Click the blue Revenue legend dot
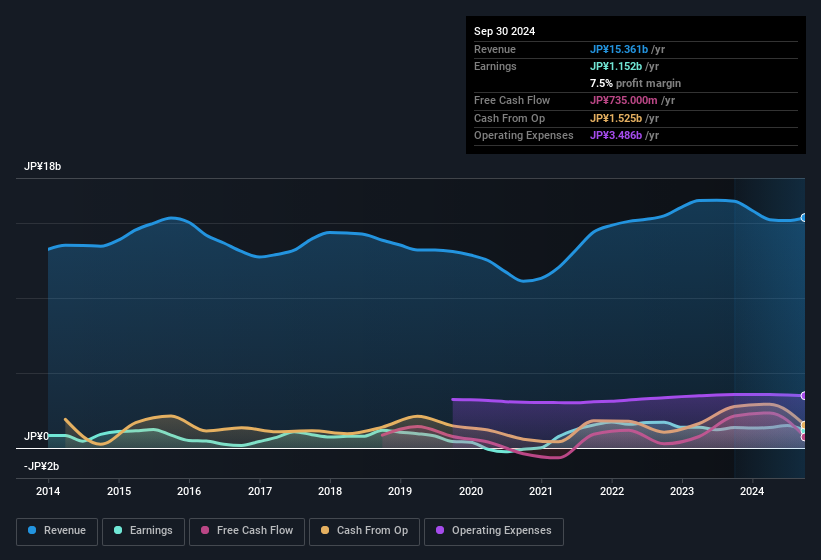 pos(33,531)
